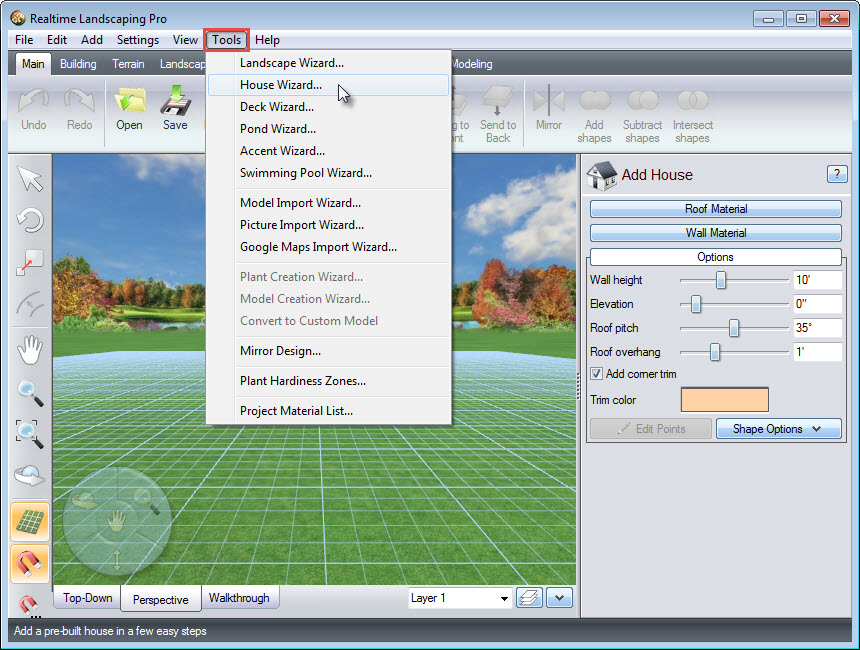Select the zoom-to-region tool
Screen dimensions: 860x650
pyautogui.click(x=30, y=433)
